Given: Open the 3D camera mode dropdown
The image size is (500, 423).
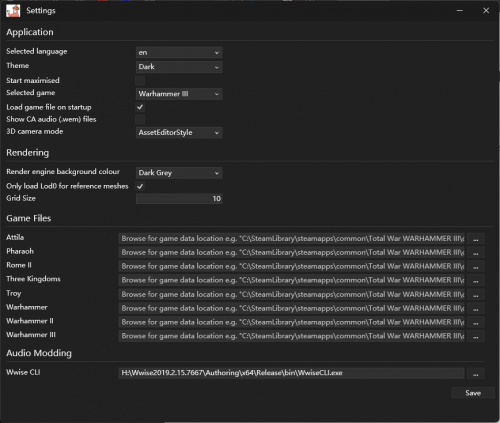Looking at the screenshot, I should coord(179,133).
